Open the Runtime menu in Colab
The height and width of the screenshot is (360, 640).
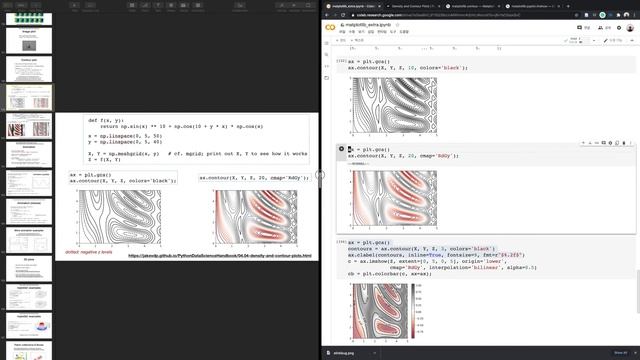(382, 32)
